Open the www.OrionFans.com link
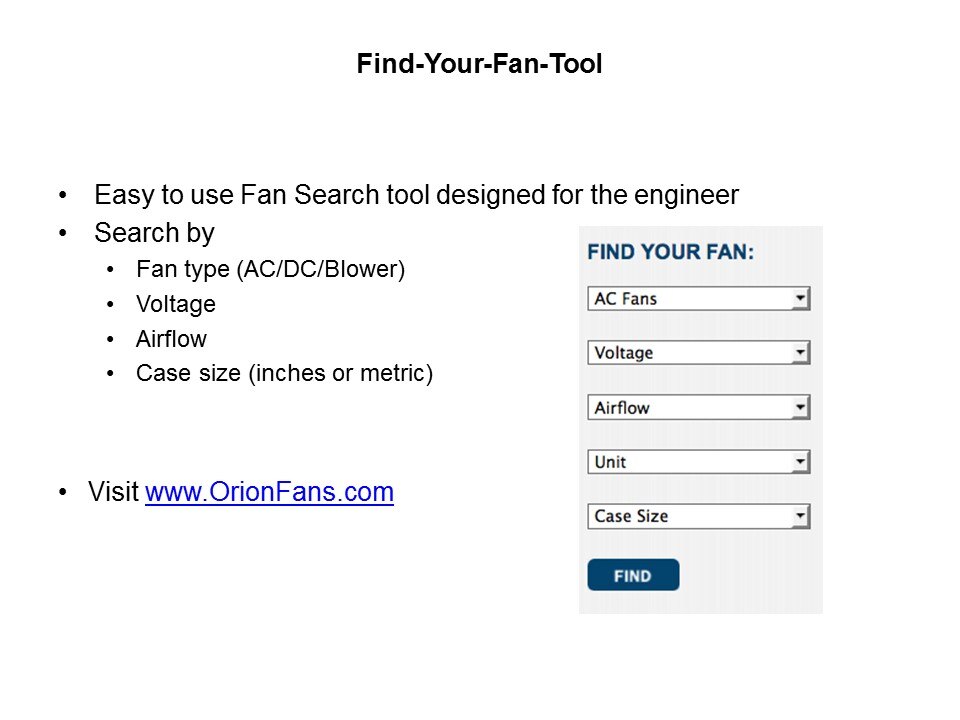Screen dimensions: 960x720 (x=269, y=492)
